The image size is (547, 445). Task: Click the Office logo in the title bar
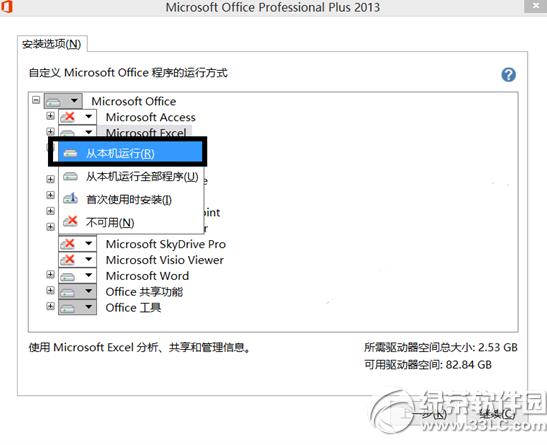click(7, 7)
